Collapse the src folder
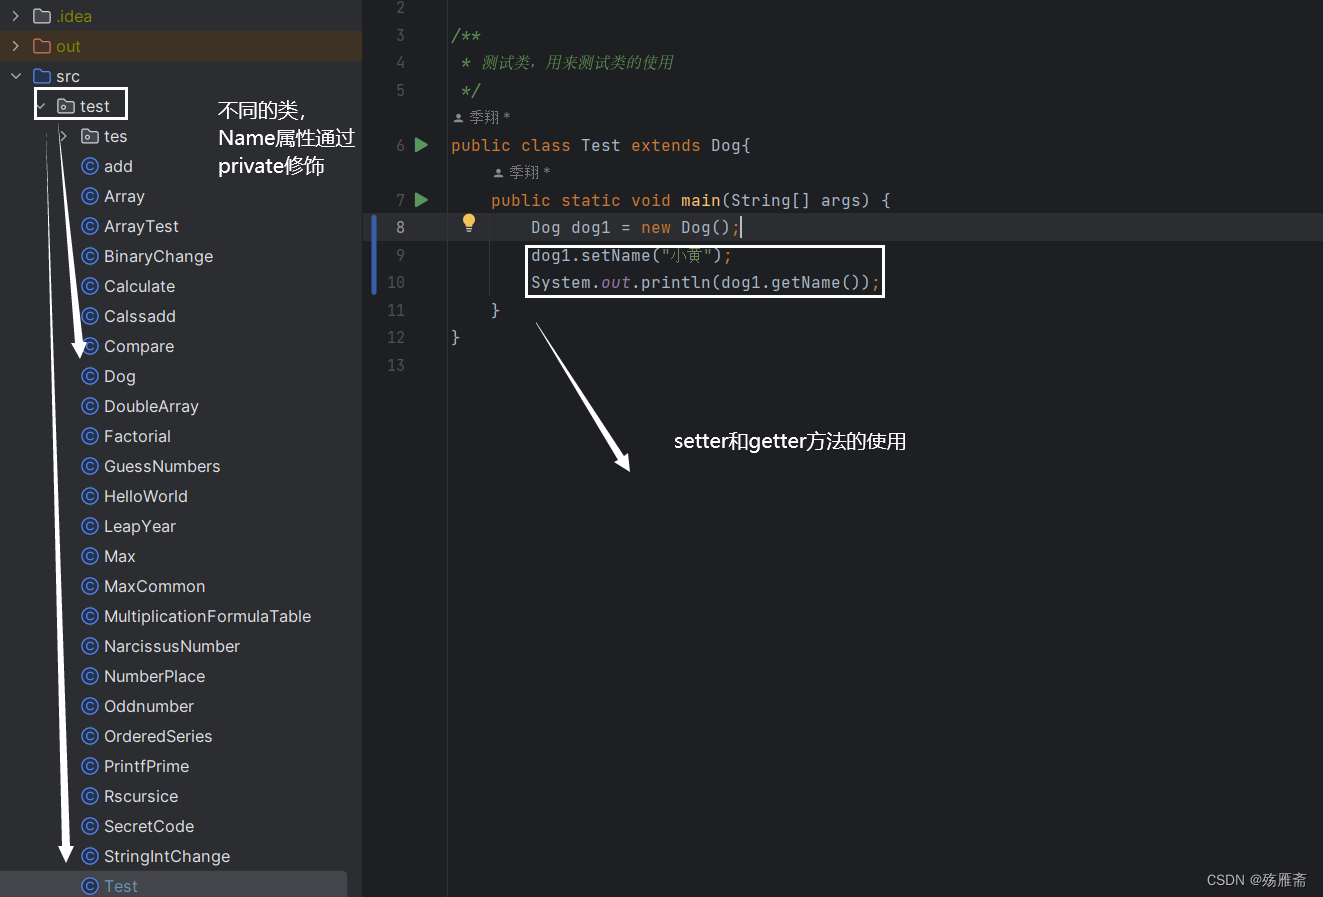The height and width of the screenshot is (897, 1323). [16, 76]
